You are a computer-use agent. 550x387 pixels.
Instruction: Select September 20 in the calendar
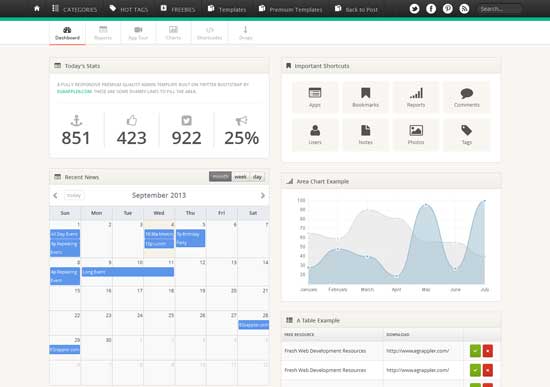pyautogui.click(x=222, y=298)
